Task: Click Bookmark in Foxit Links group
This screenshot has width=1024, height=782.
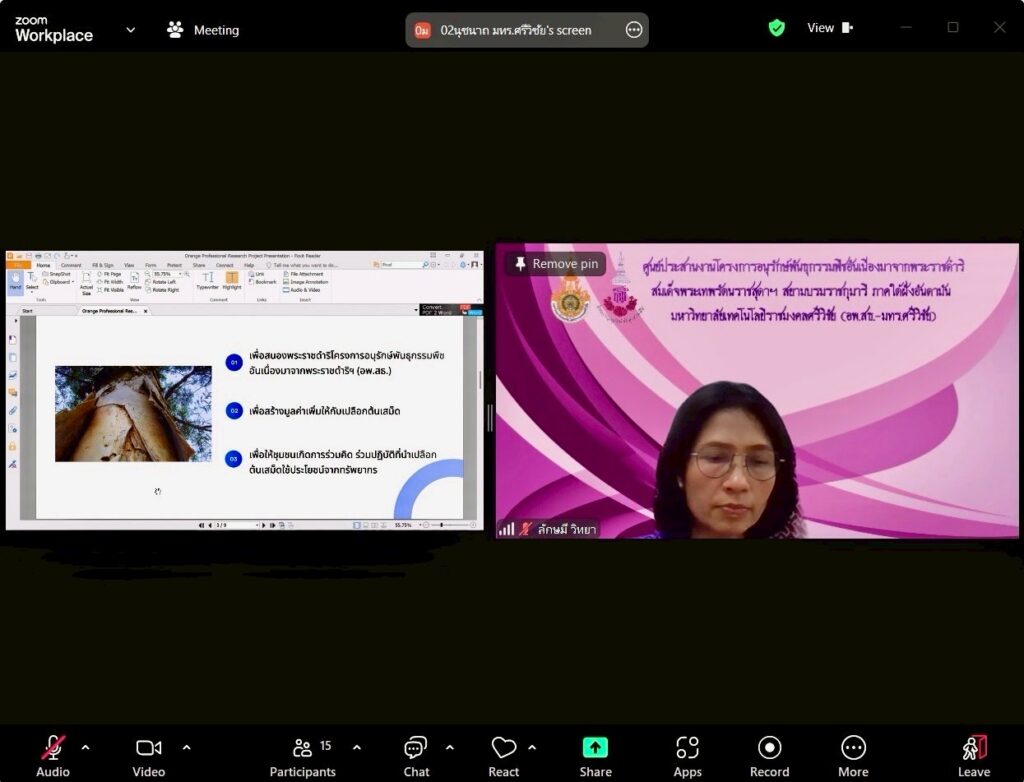Action: 263,282
